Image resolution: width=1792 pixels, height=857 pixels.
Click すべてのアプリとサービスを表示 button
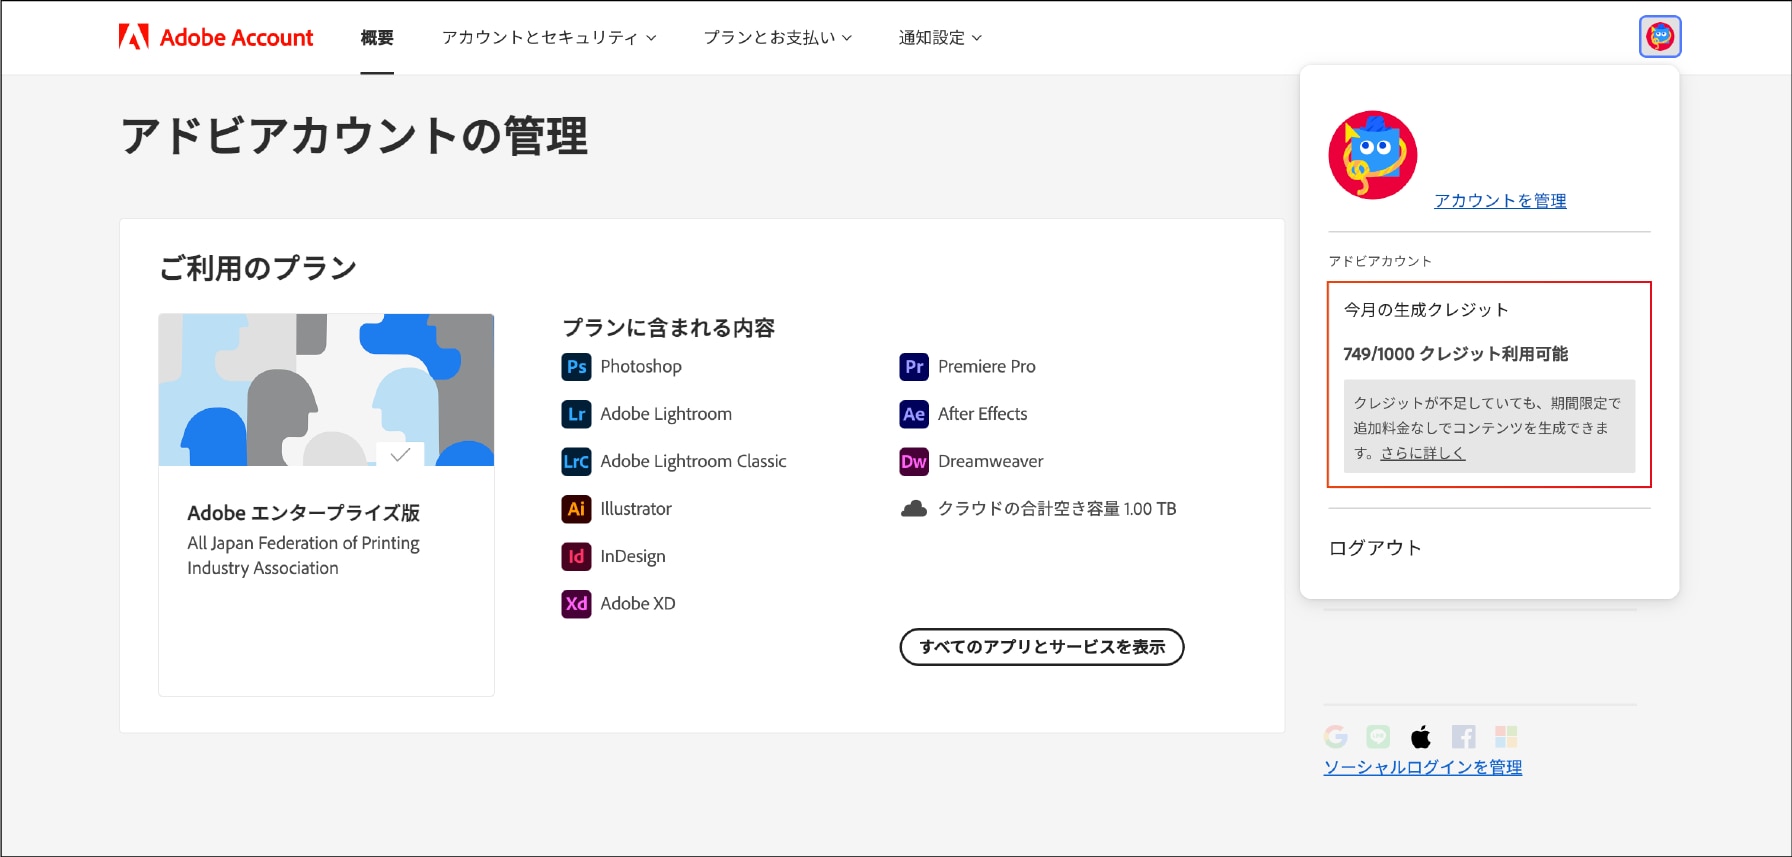click(1042, 647)
